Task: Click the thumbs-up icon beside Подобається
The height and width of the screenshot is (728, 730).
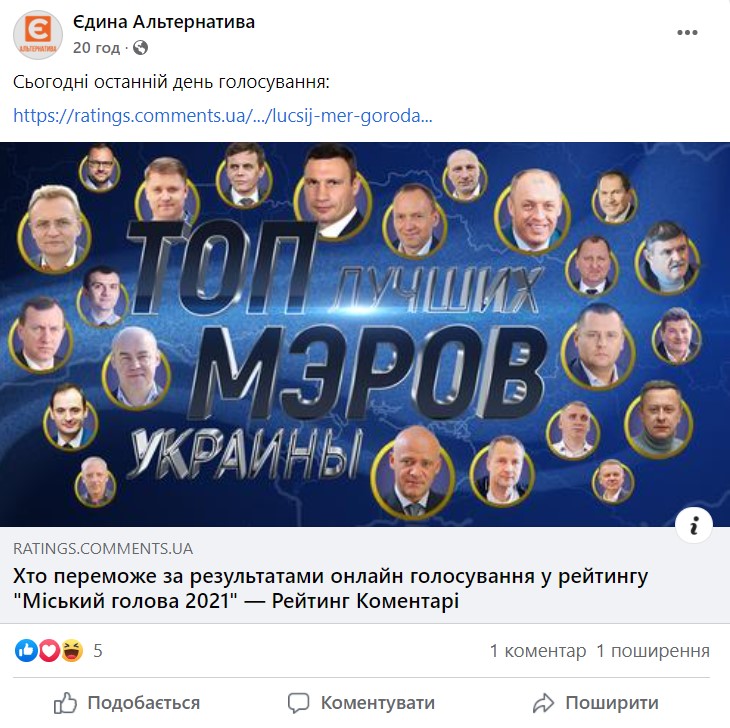Action: click(65, 703)
